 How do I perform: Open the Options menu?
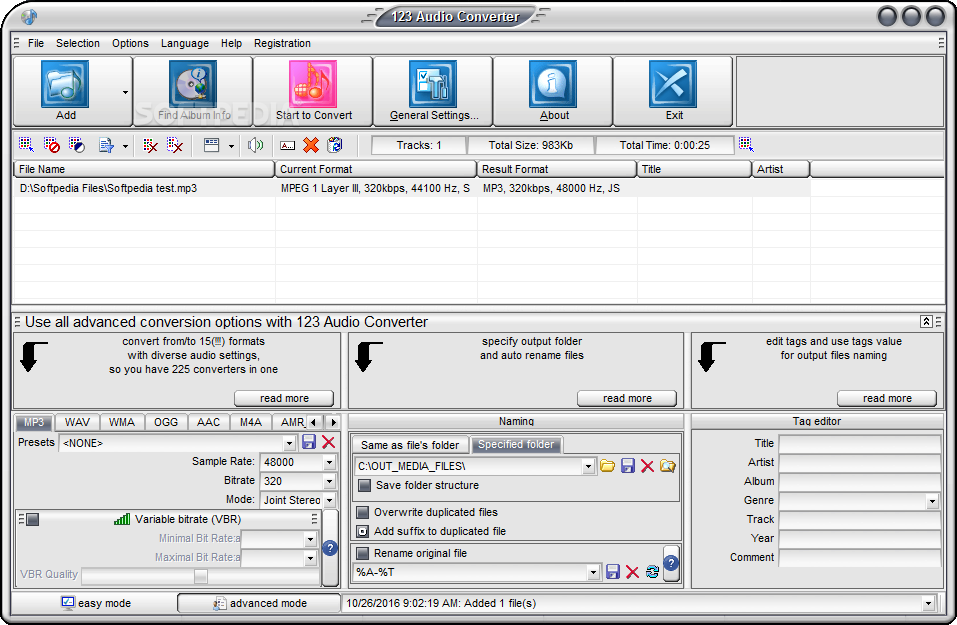click(130, 43)
